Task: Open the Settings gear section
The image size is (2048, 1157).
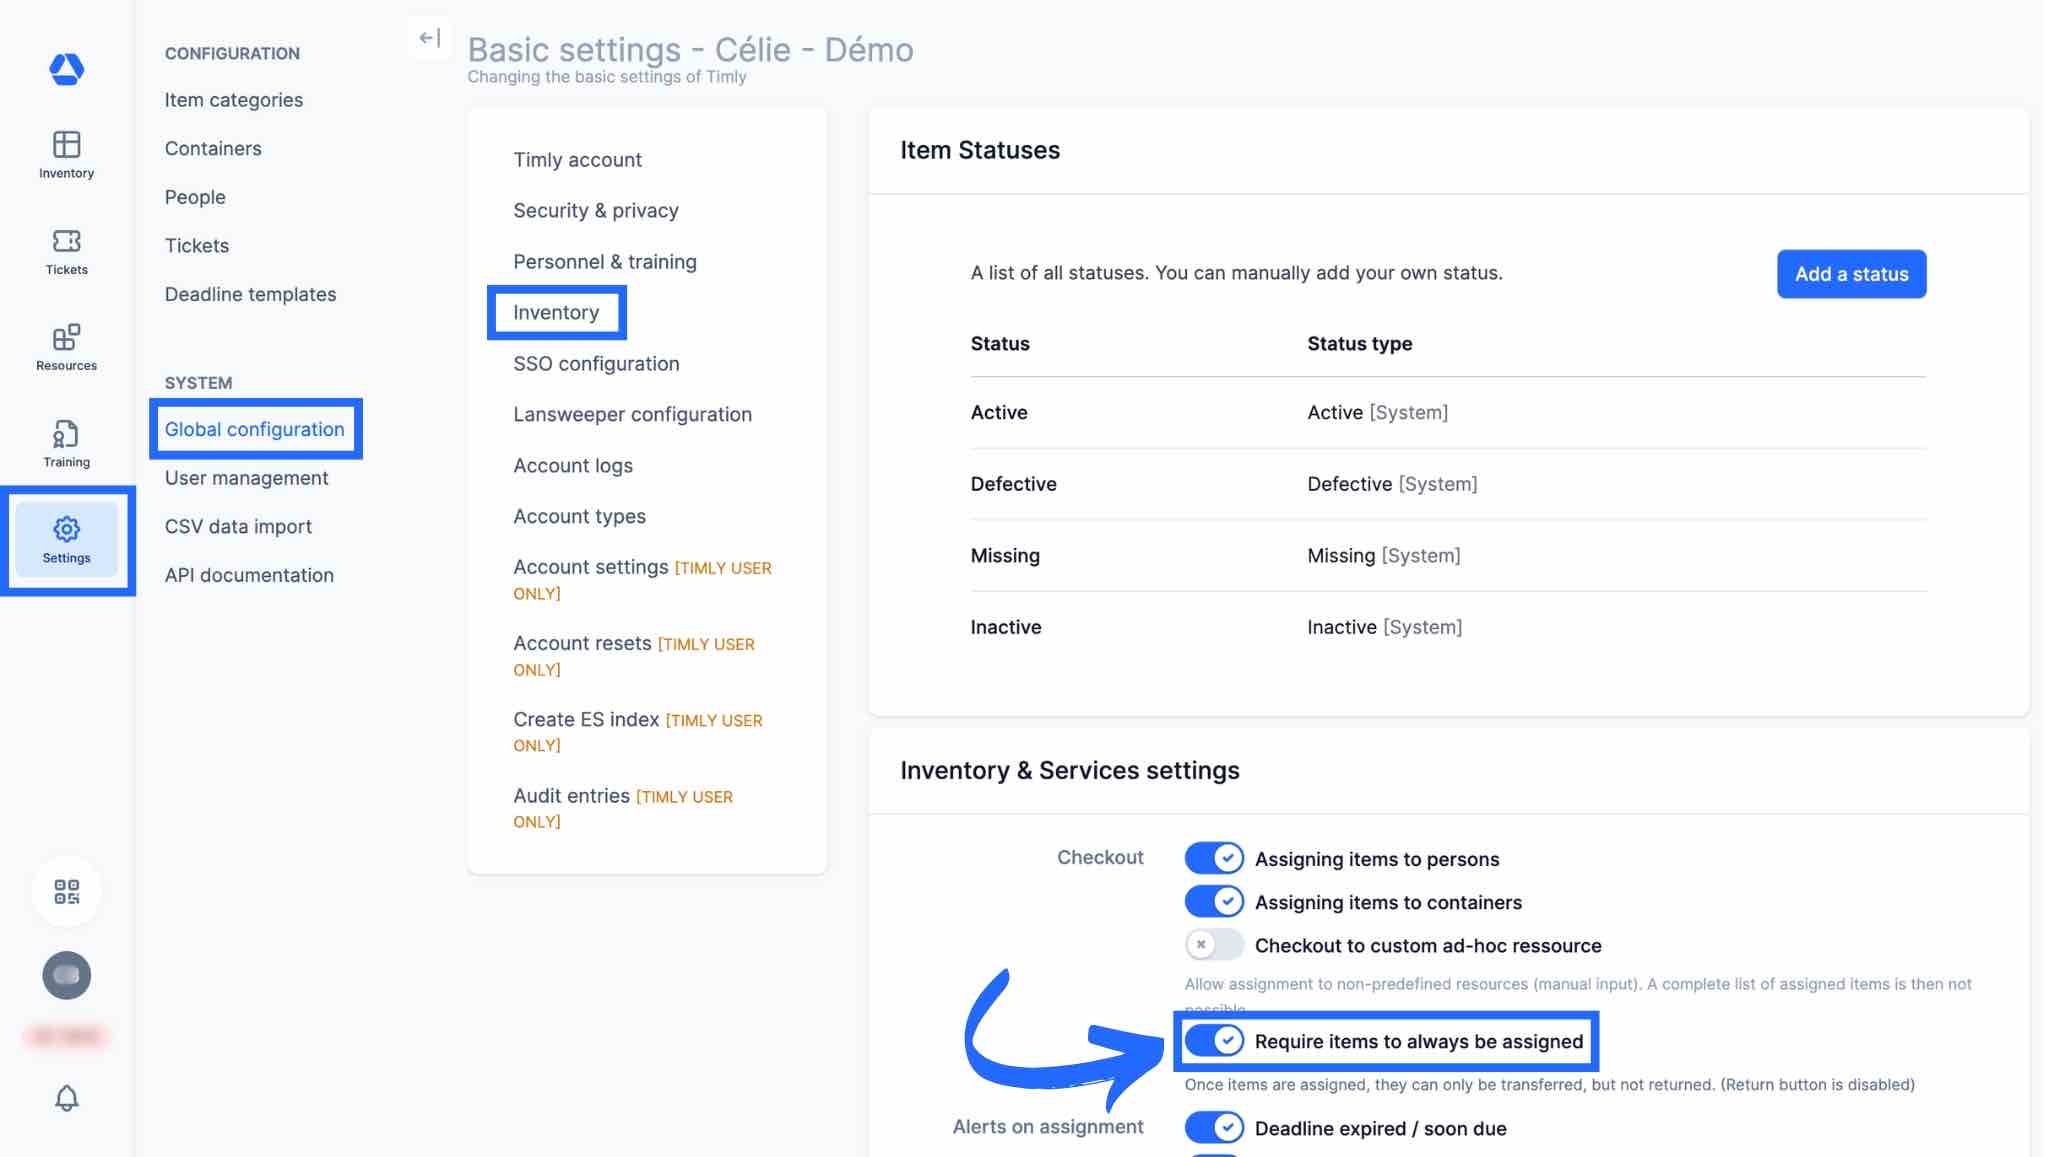Action: pyautogui.click(x=66, y=540)
